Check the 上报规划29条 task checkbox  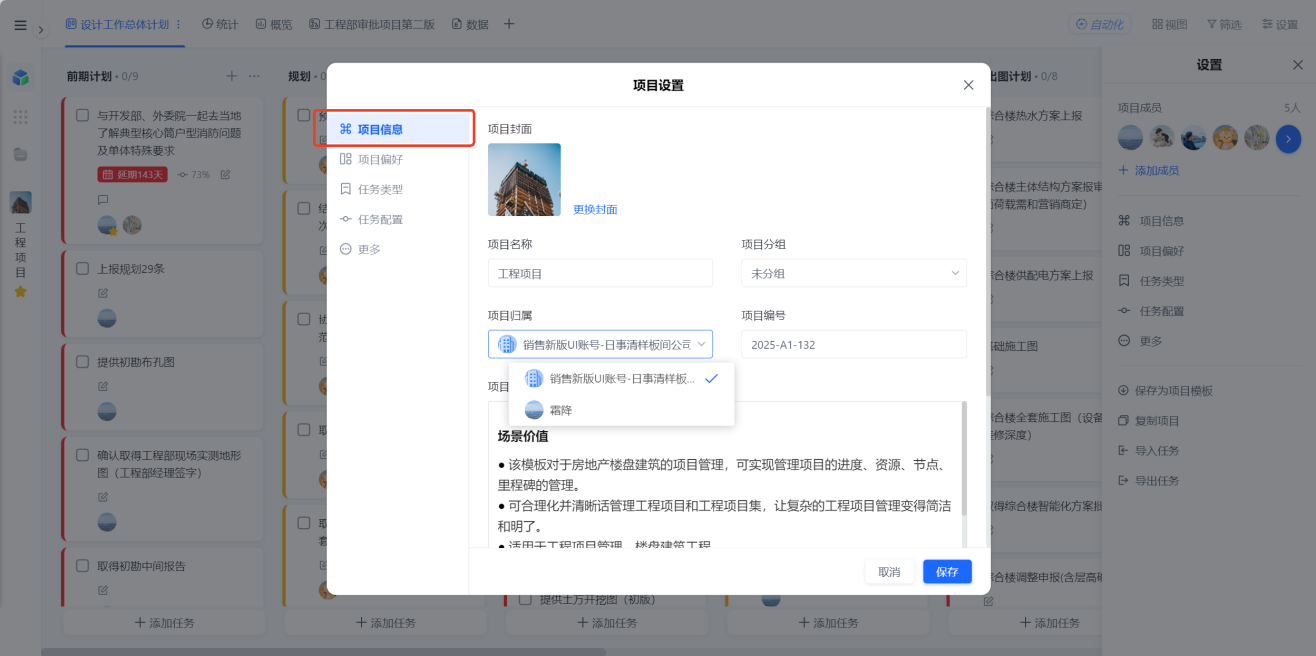coord(83,269)
